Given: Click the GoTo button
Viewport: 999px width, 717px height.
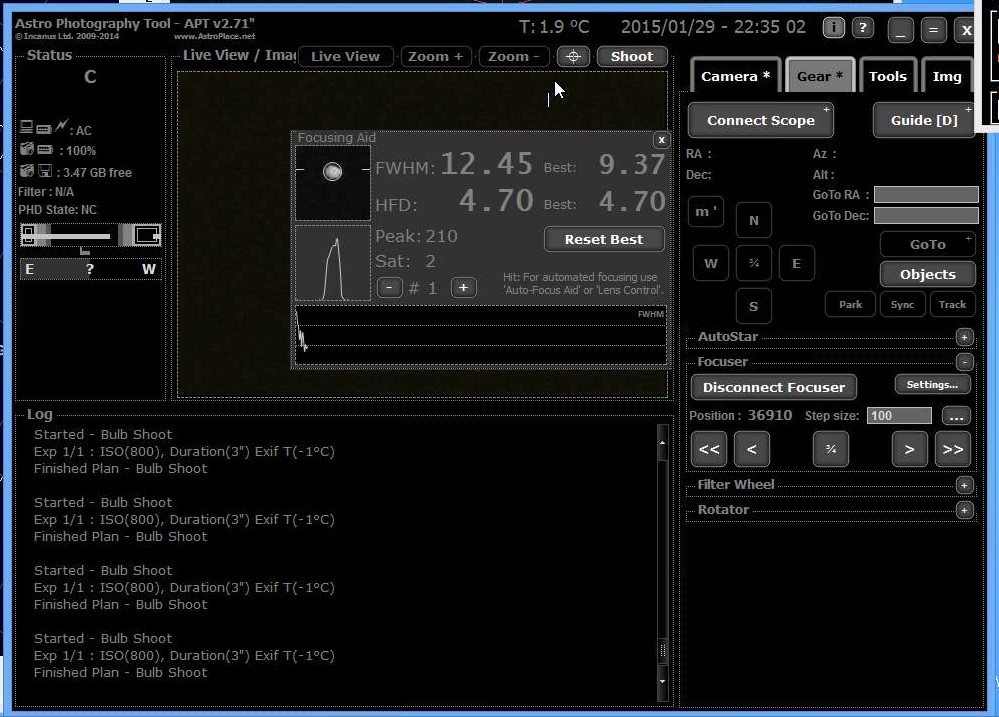Looking at the screenshot, I should [x=928, y=245].
